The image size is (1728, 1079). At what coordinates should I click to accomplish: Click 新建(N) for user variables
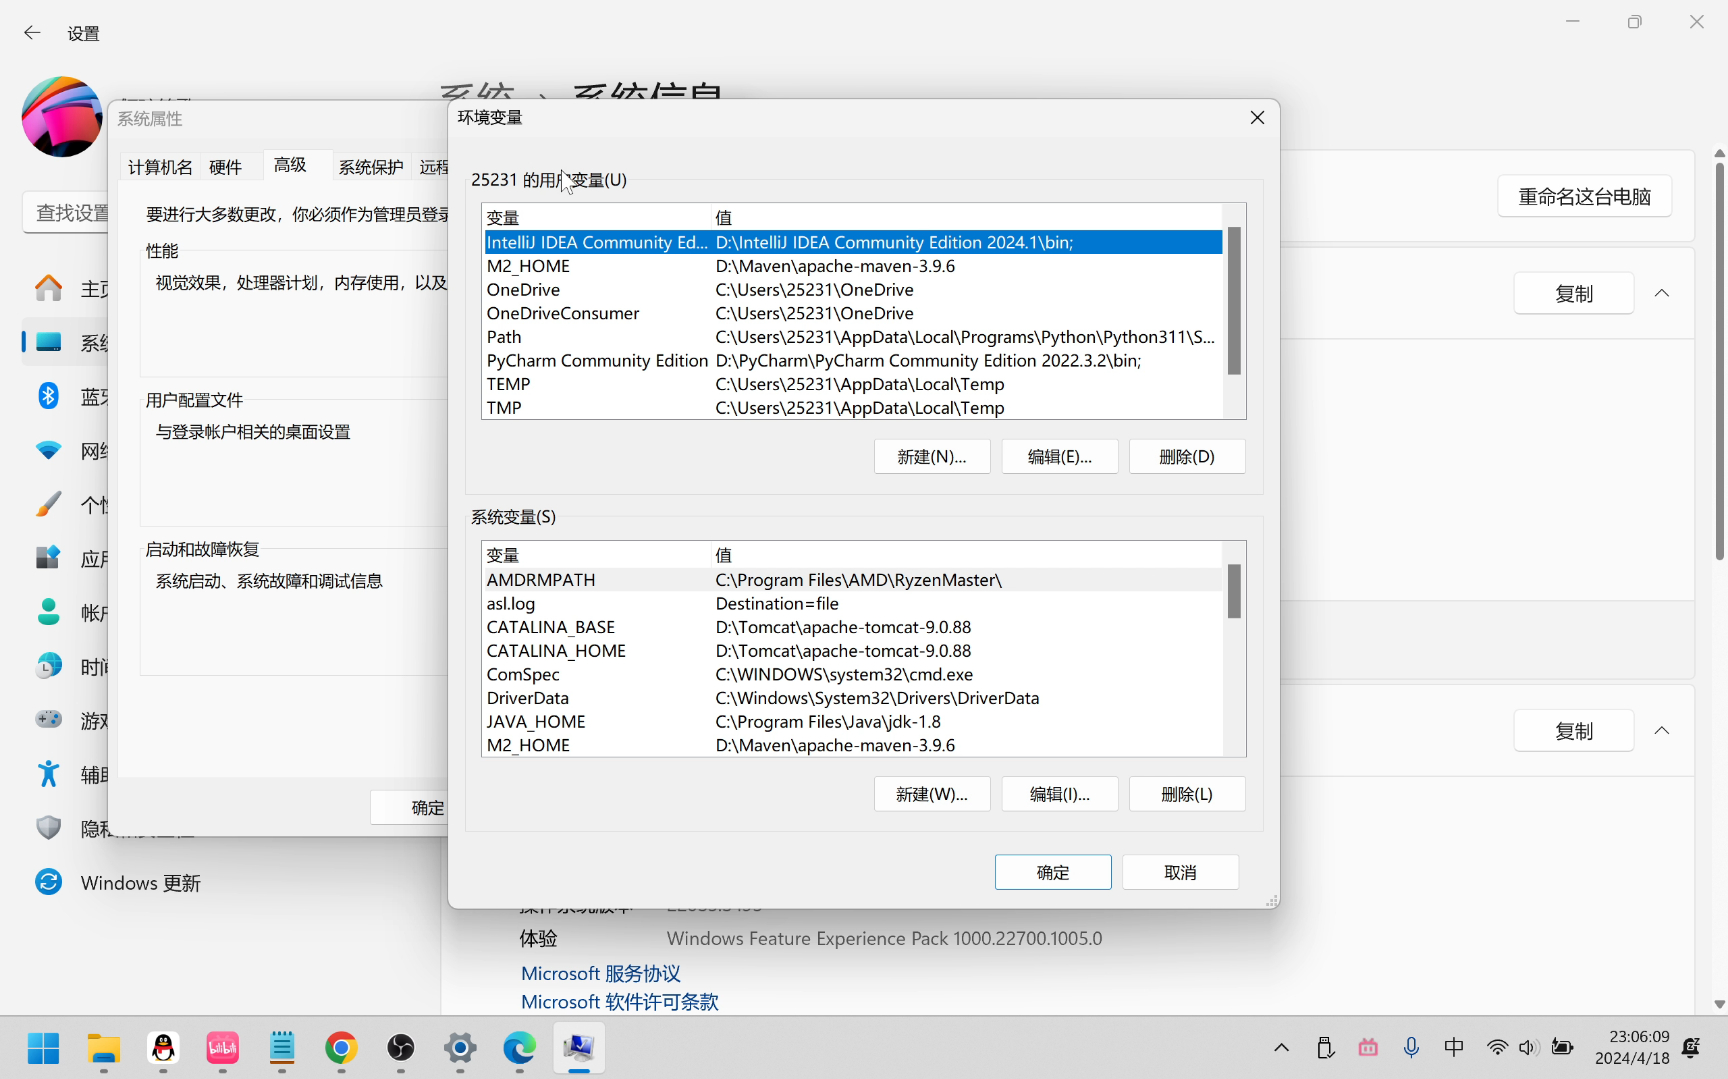(x=932, y=457)
